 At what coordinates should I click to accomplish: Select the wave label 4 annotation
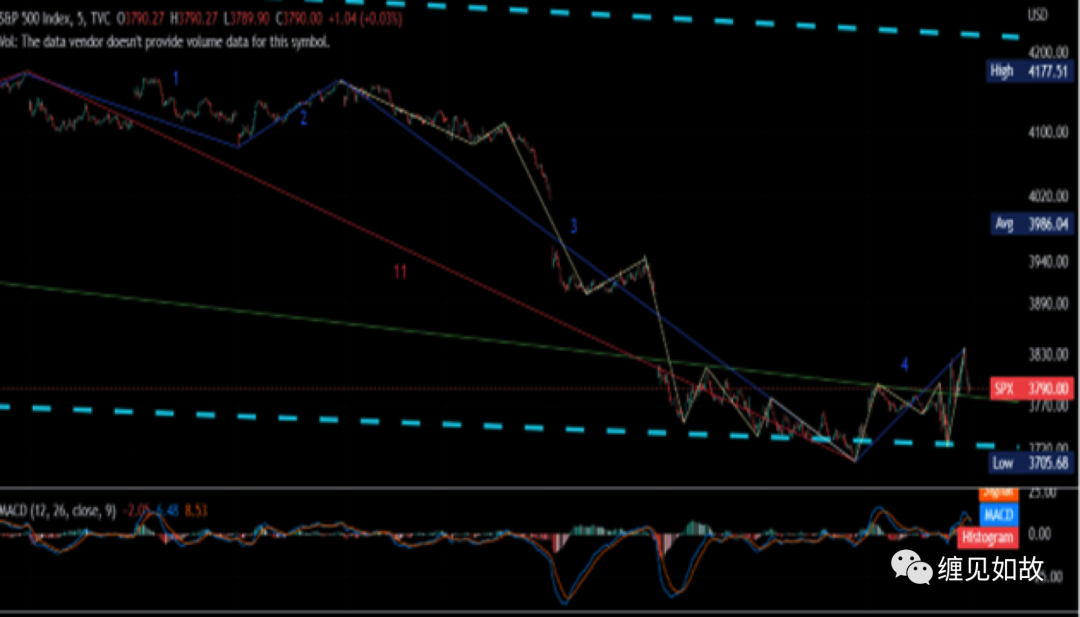click(x=906, y=364)
